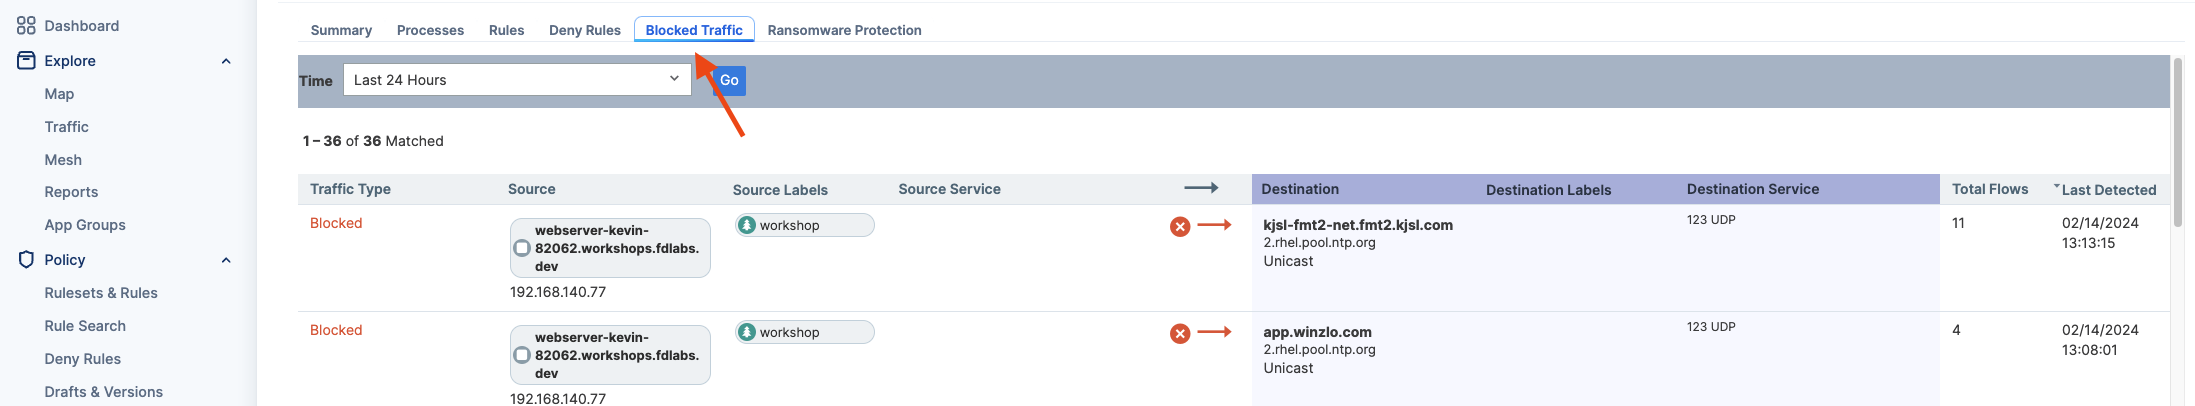
Task: Click the Destination Labels column header
Action: pos(1548,190)
